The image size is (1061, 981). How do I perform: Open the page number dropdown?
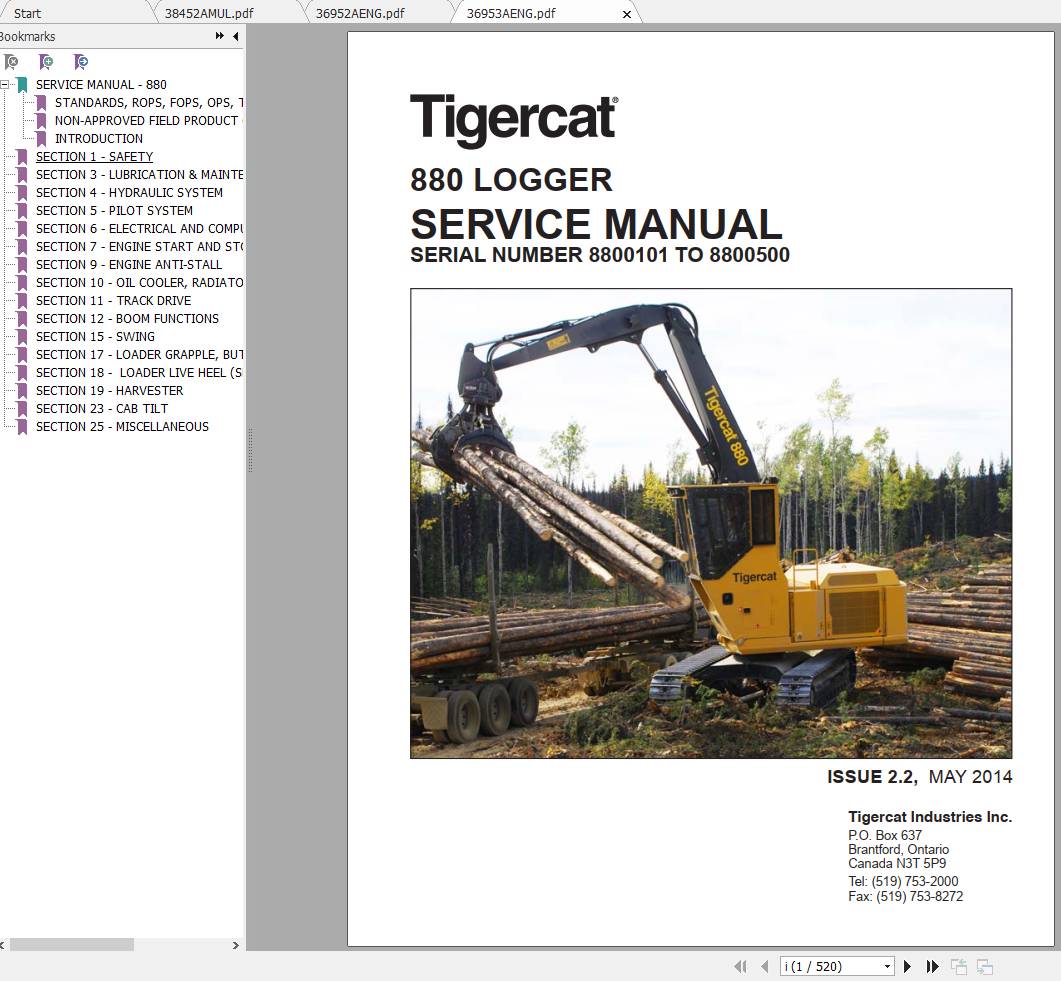coord(886,966)
